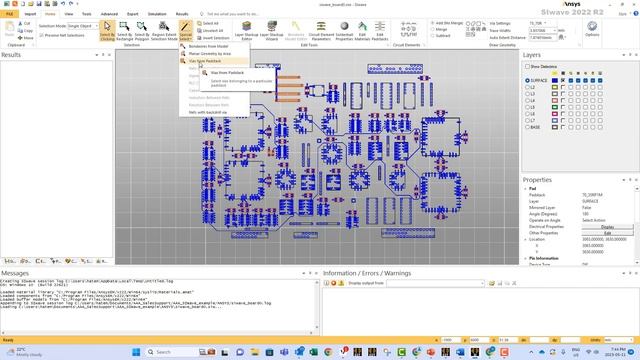Open Solderball Properties

click(344, 31)
